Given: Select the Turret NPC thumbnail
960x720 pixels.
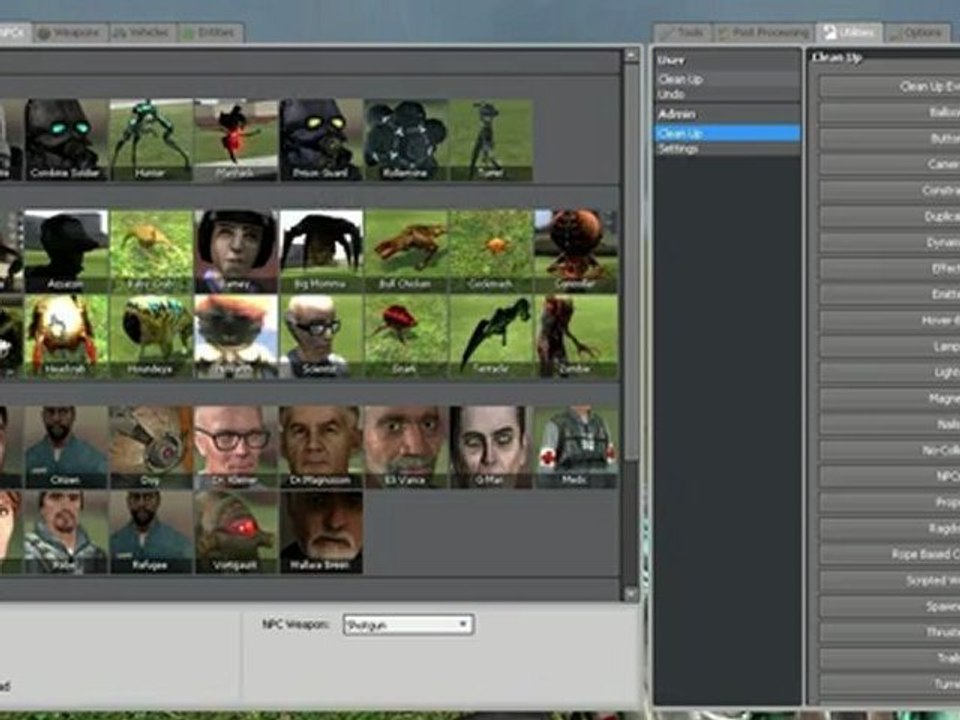Looking at the screenshot, I should tap(491, 140).
